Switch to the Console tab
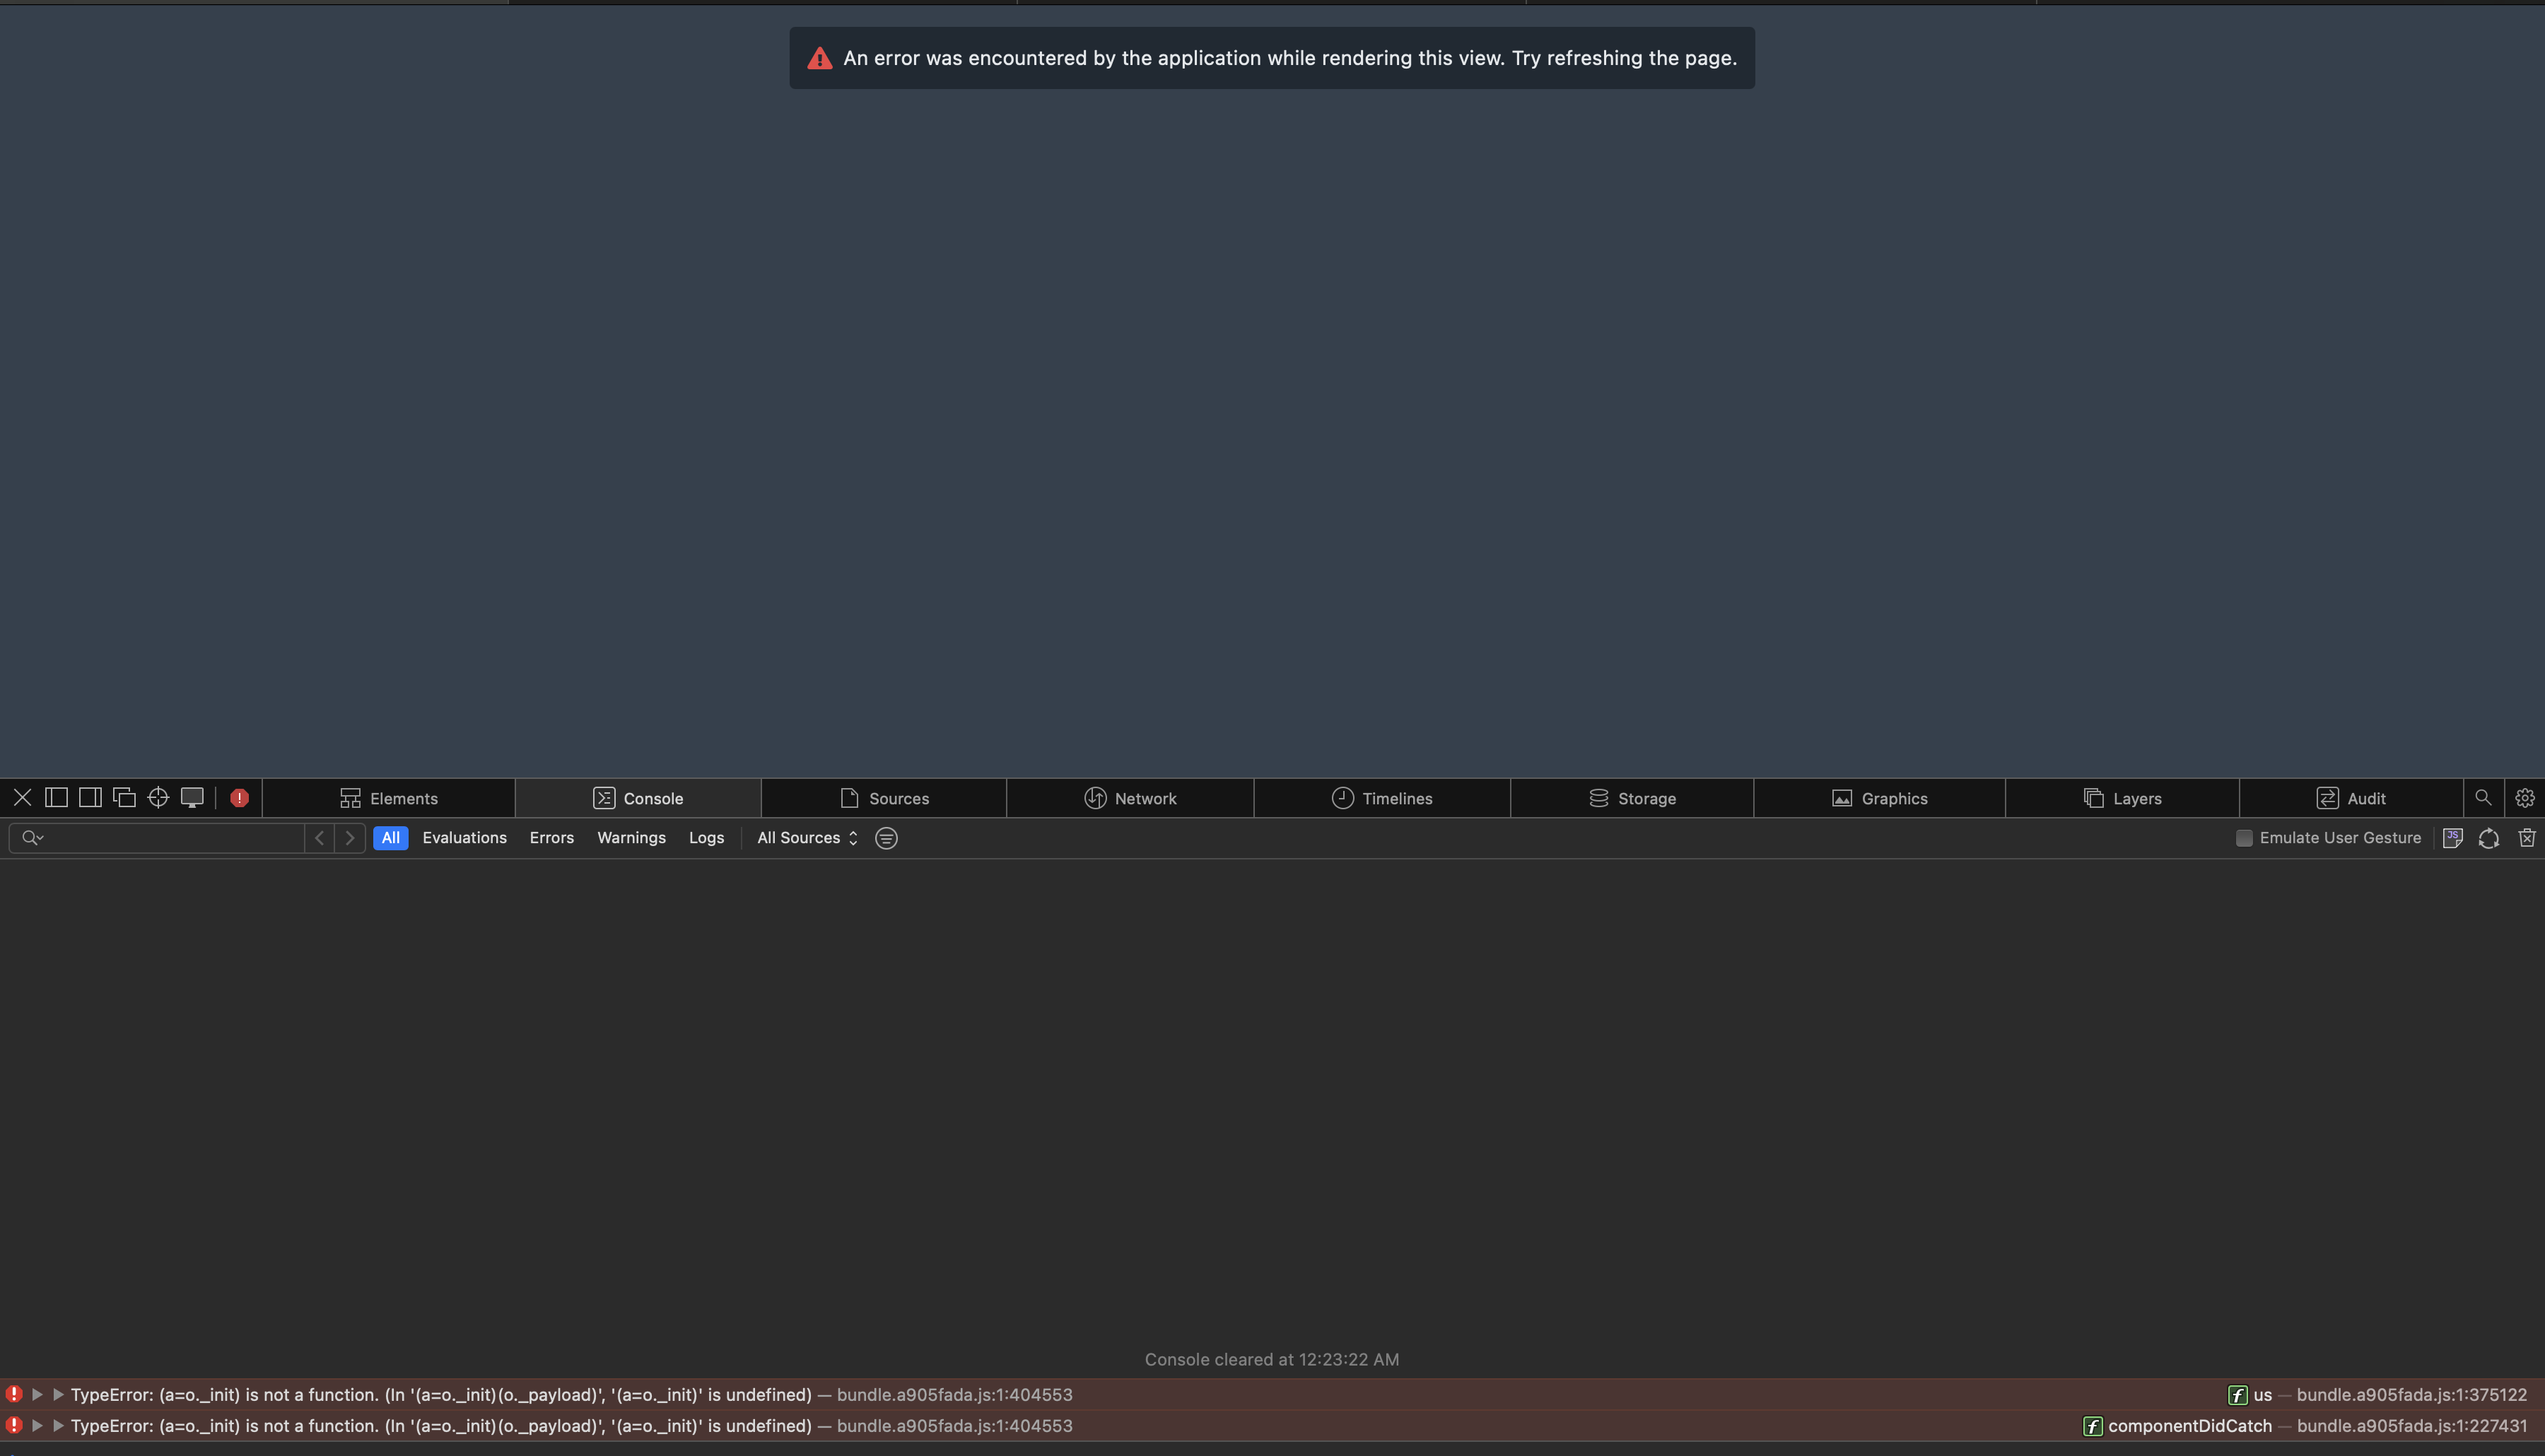Viewport: 2545px width, 1456px height. 638,798
